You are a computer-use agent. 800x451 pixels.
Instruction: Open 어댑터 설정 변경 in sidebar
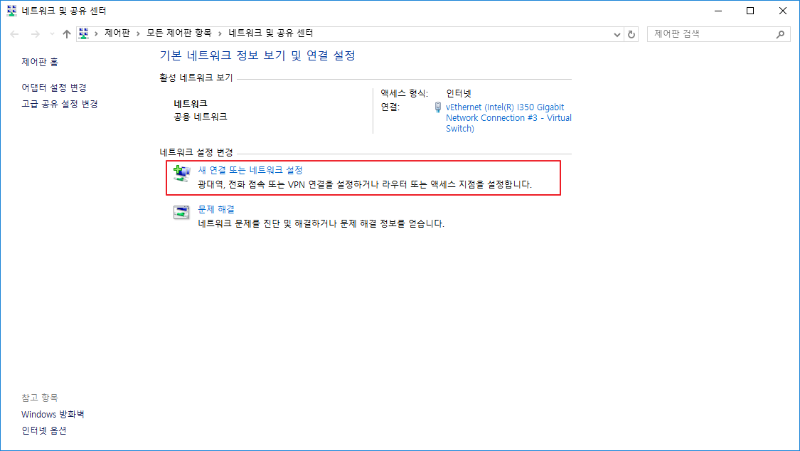click(x=54, y=88)
